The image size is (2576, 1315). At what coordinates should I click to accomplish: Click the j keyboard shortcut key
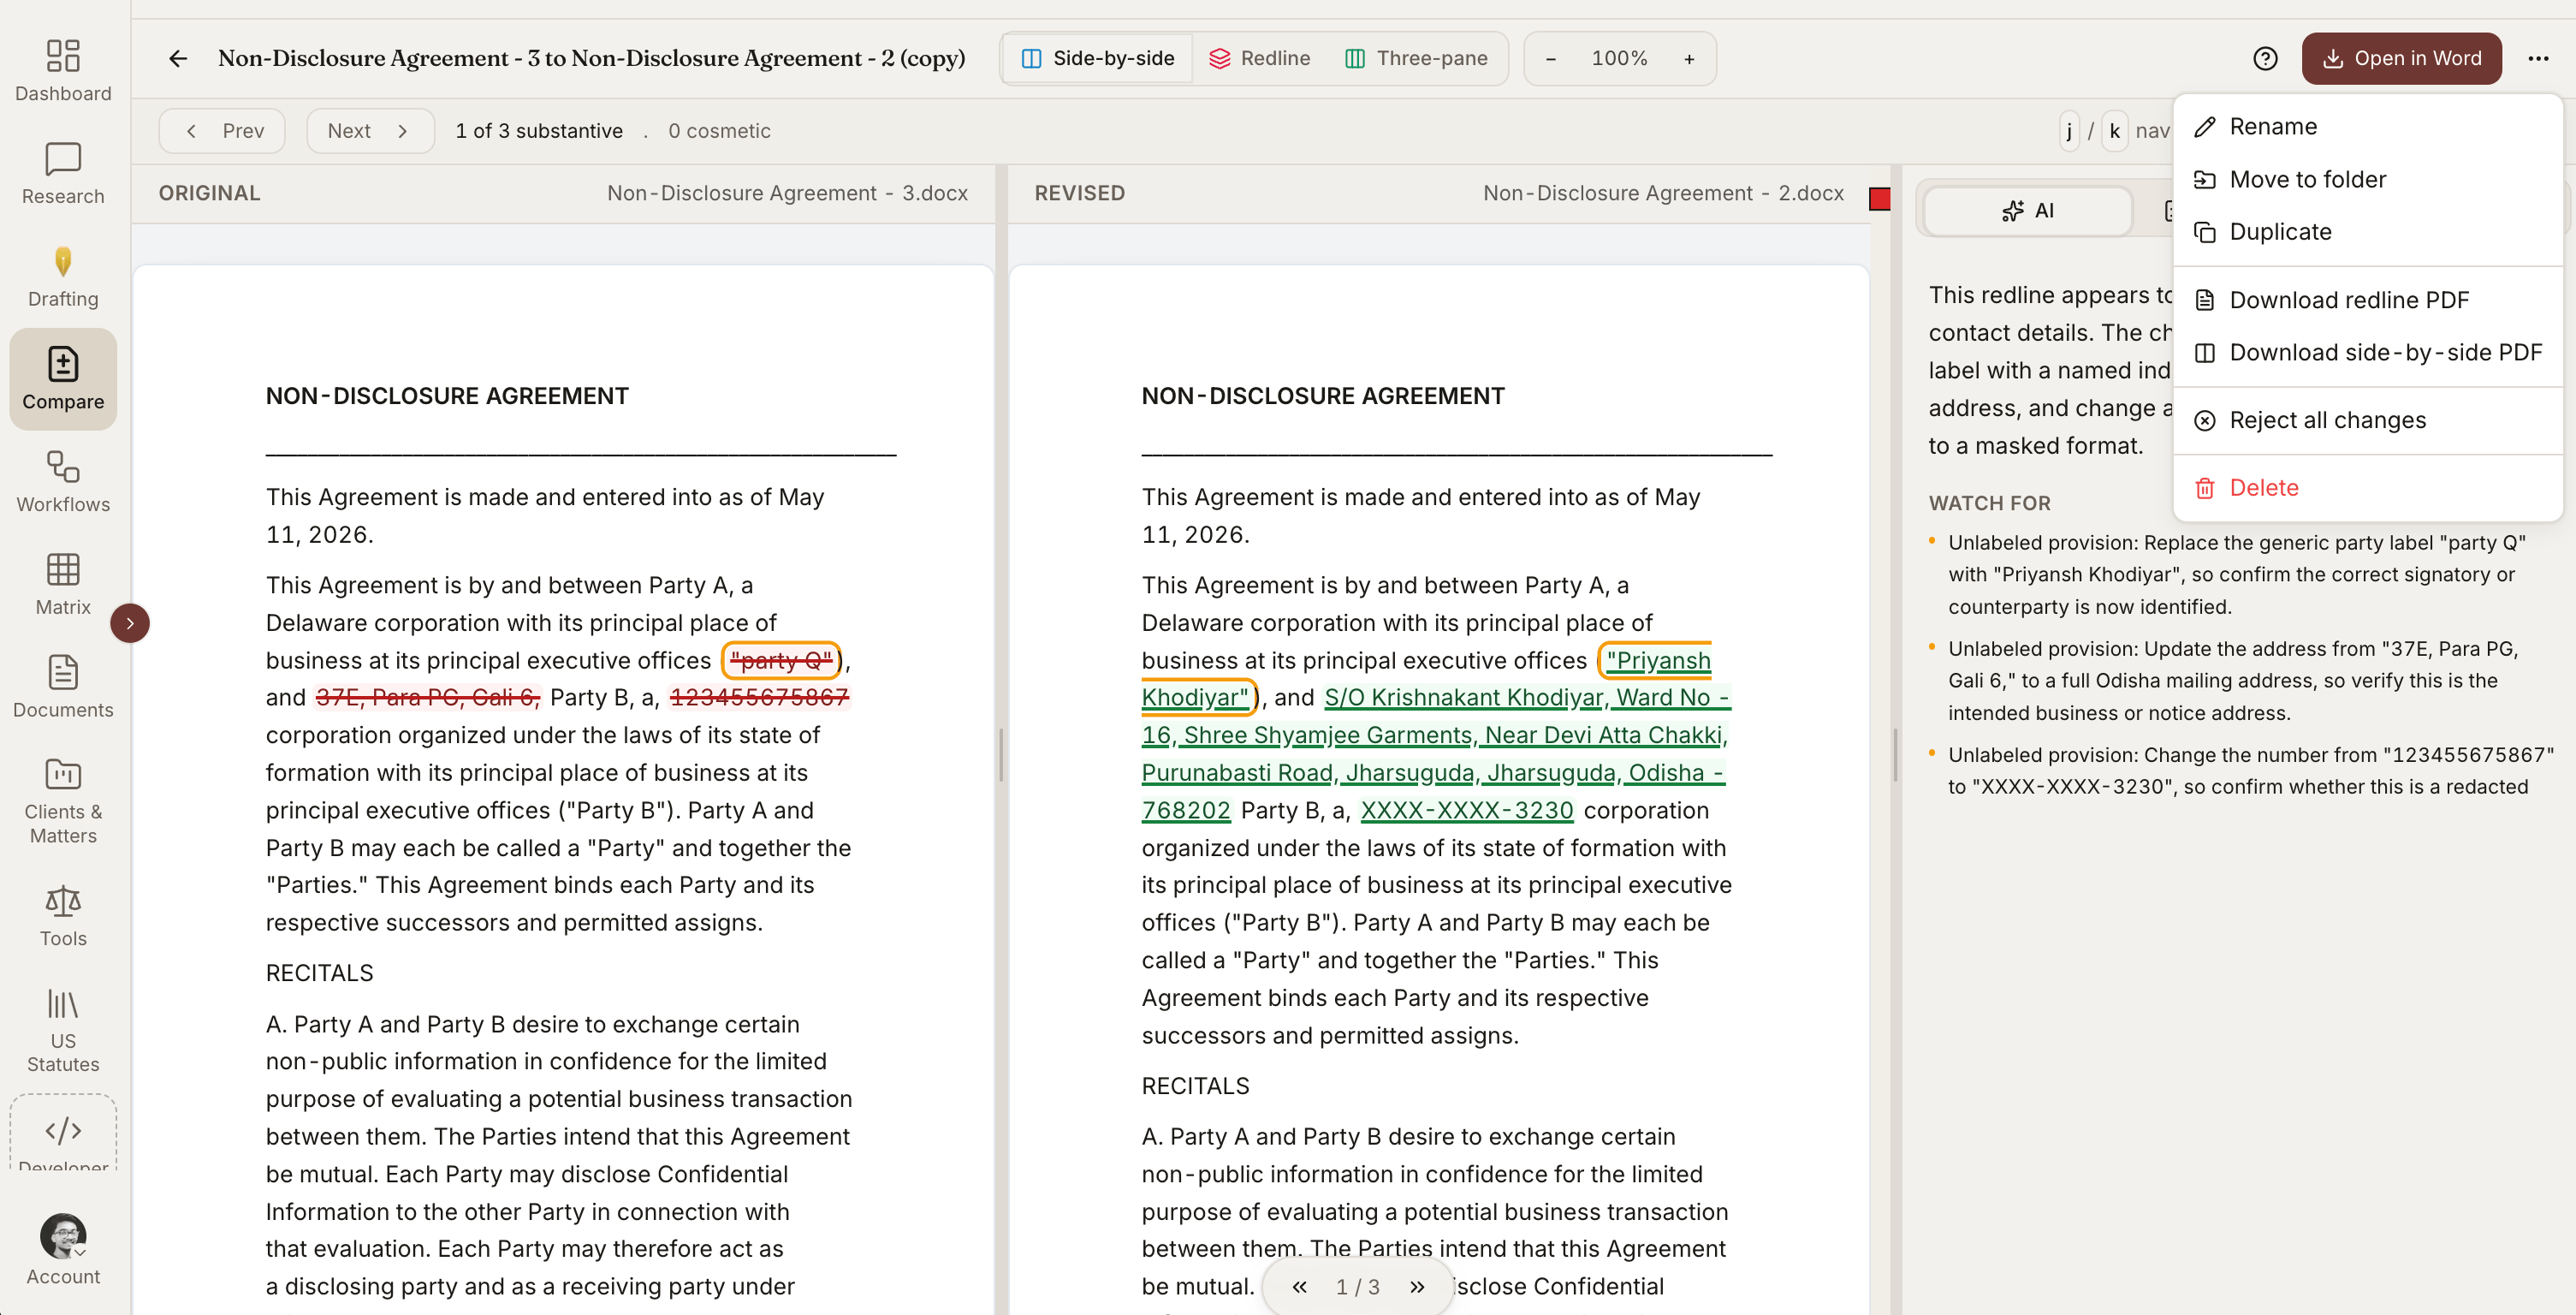[x=2069, y=131]
